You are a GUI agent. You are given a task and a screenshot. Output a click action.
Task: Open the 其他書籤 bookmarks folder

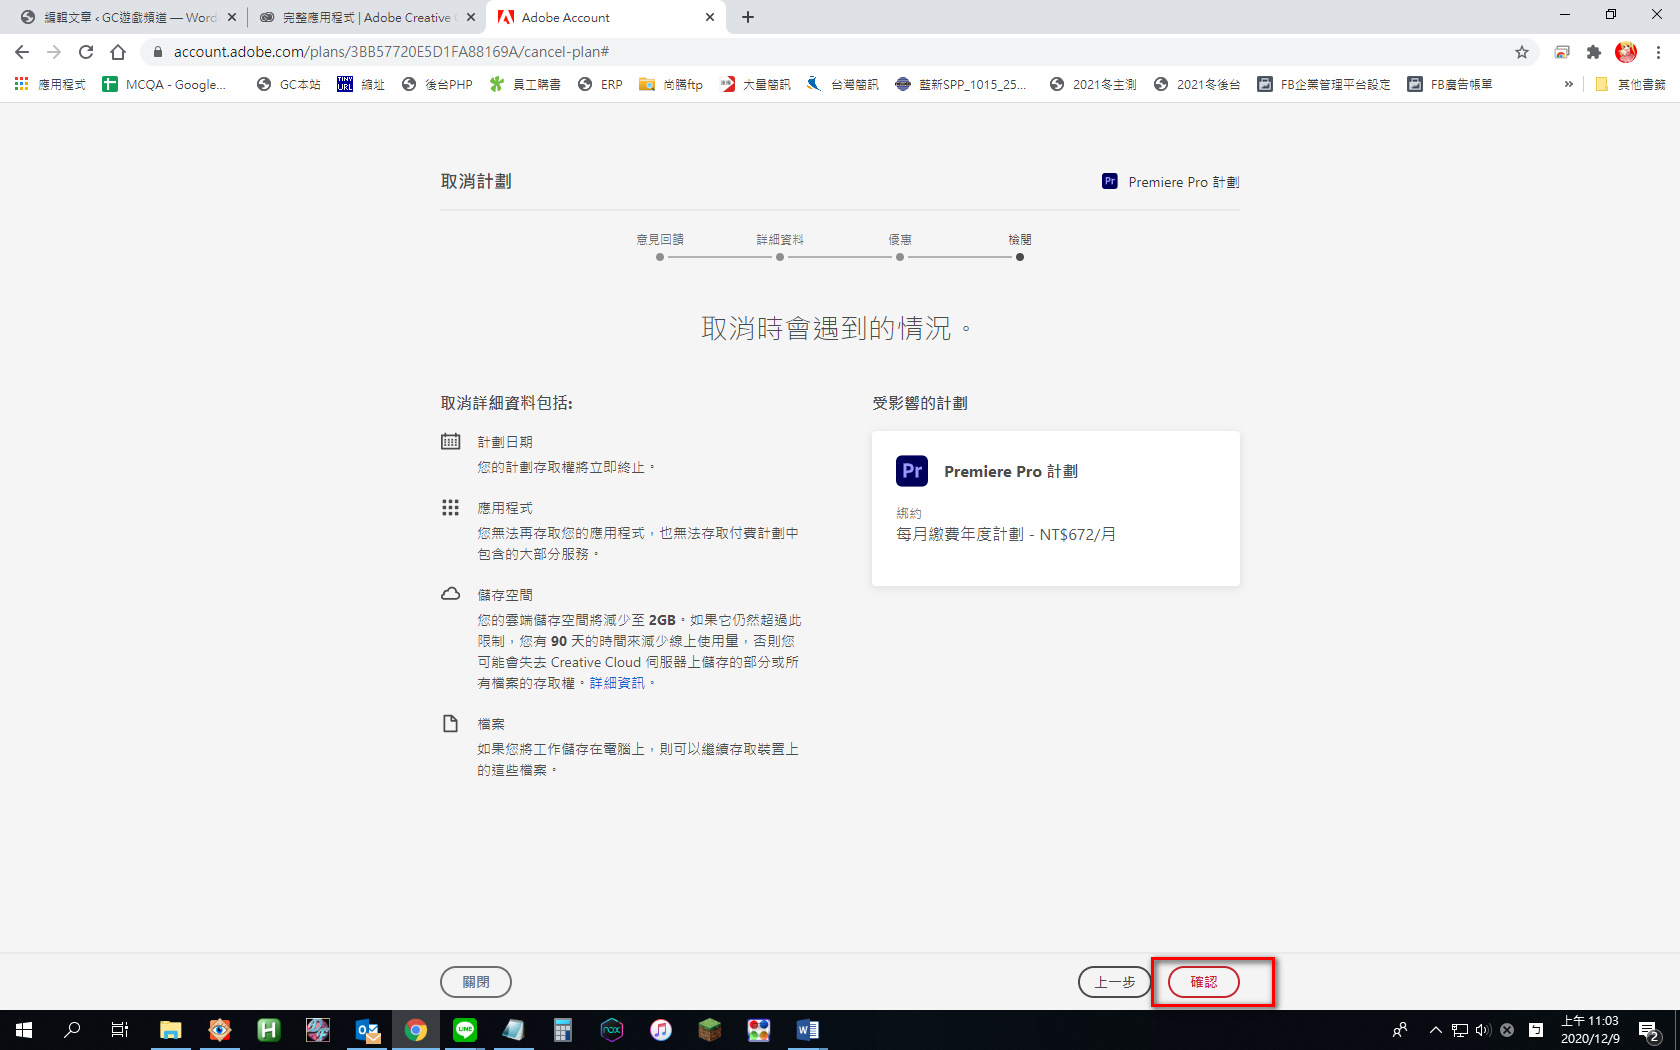click(1630, 84)
